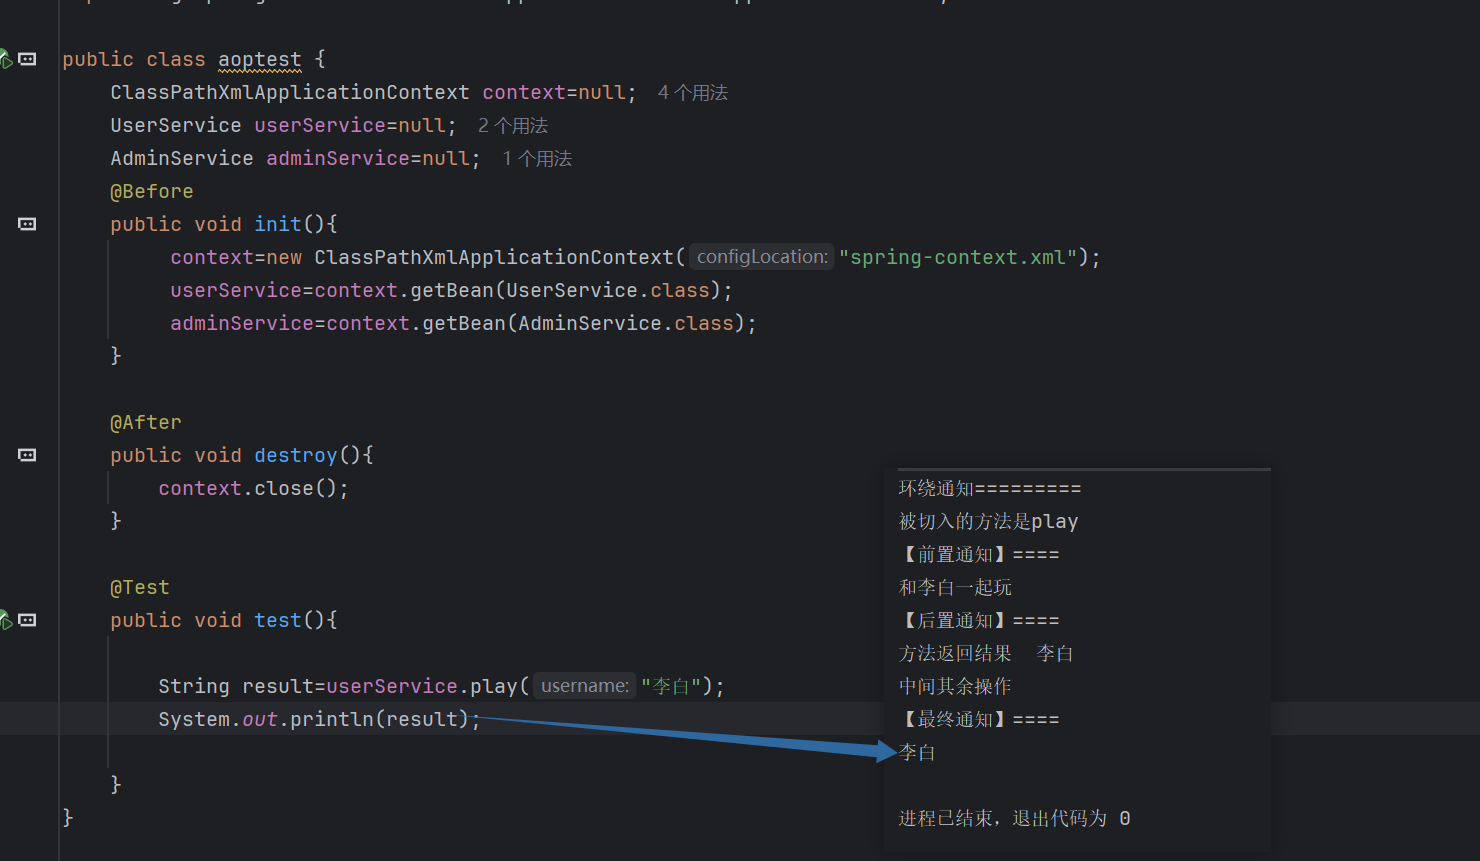The width and height of the screenshot is (1480, 861).
Task: Show the 1 usage of the adminService field
Action: tap(537, 159)
